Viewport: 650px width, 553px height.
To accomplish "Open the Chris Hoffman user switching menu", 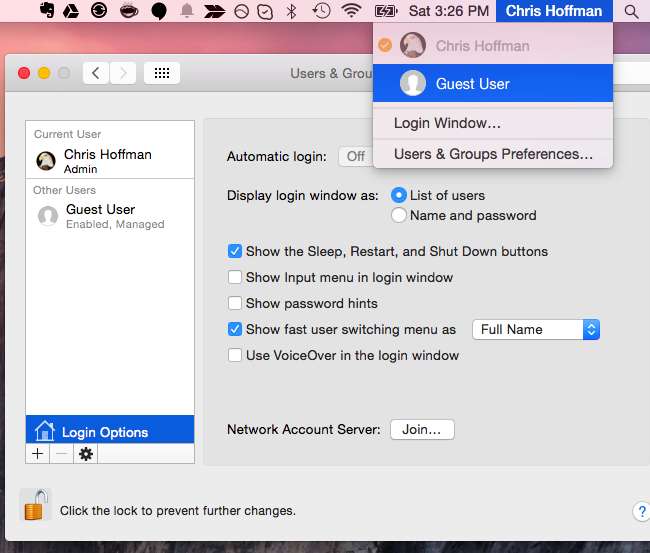I will pos(553,11).
